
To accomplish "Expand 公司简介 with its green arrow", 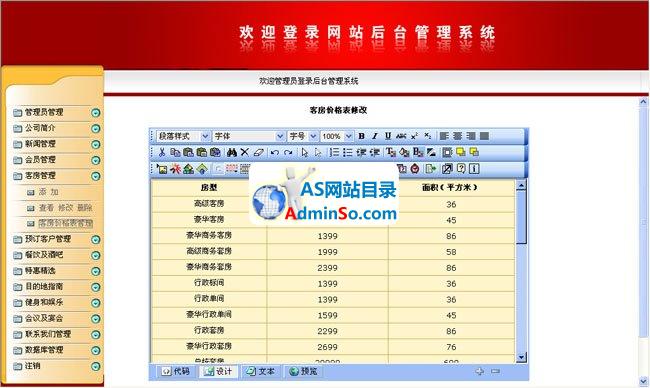I will [96, 129].
